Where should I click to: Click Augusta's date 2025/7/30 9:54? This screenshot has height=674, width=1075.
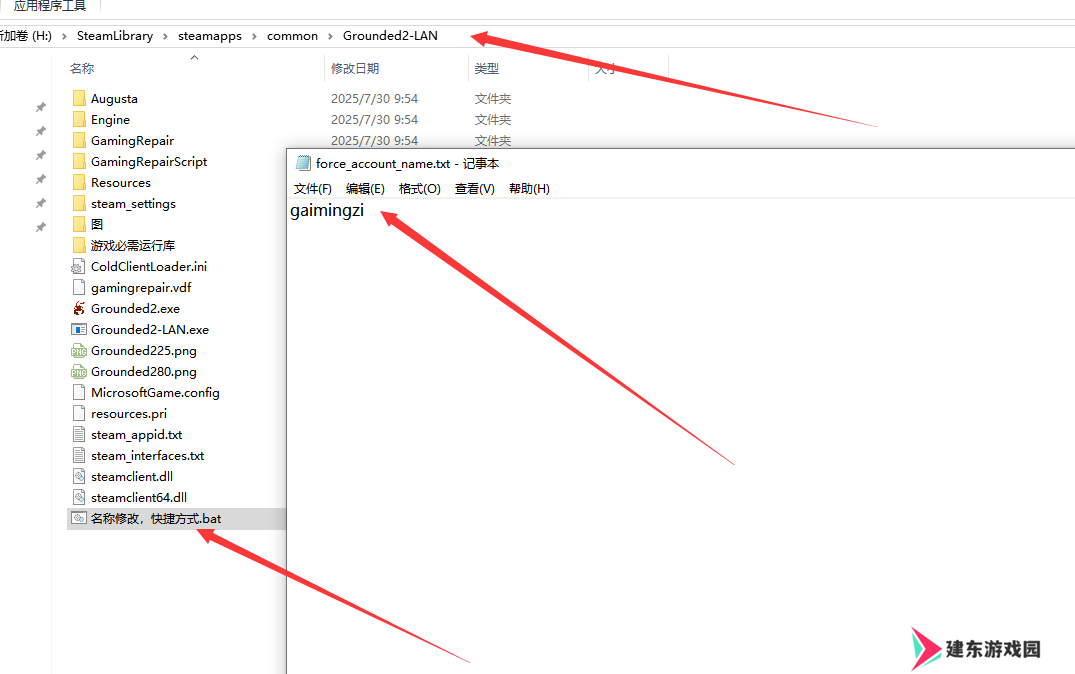point(374,99)
